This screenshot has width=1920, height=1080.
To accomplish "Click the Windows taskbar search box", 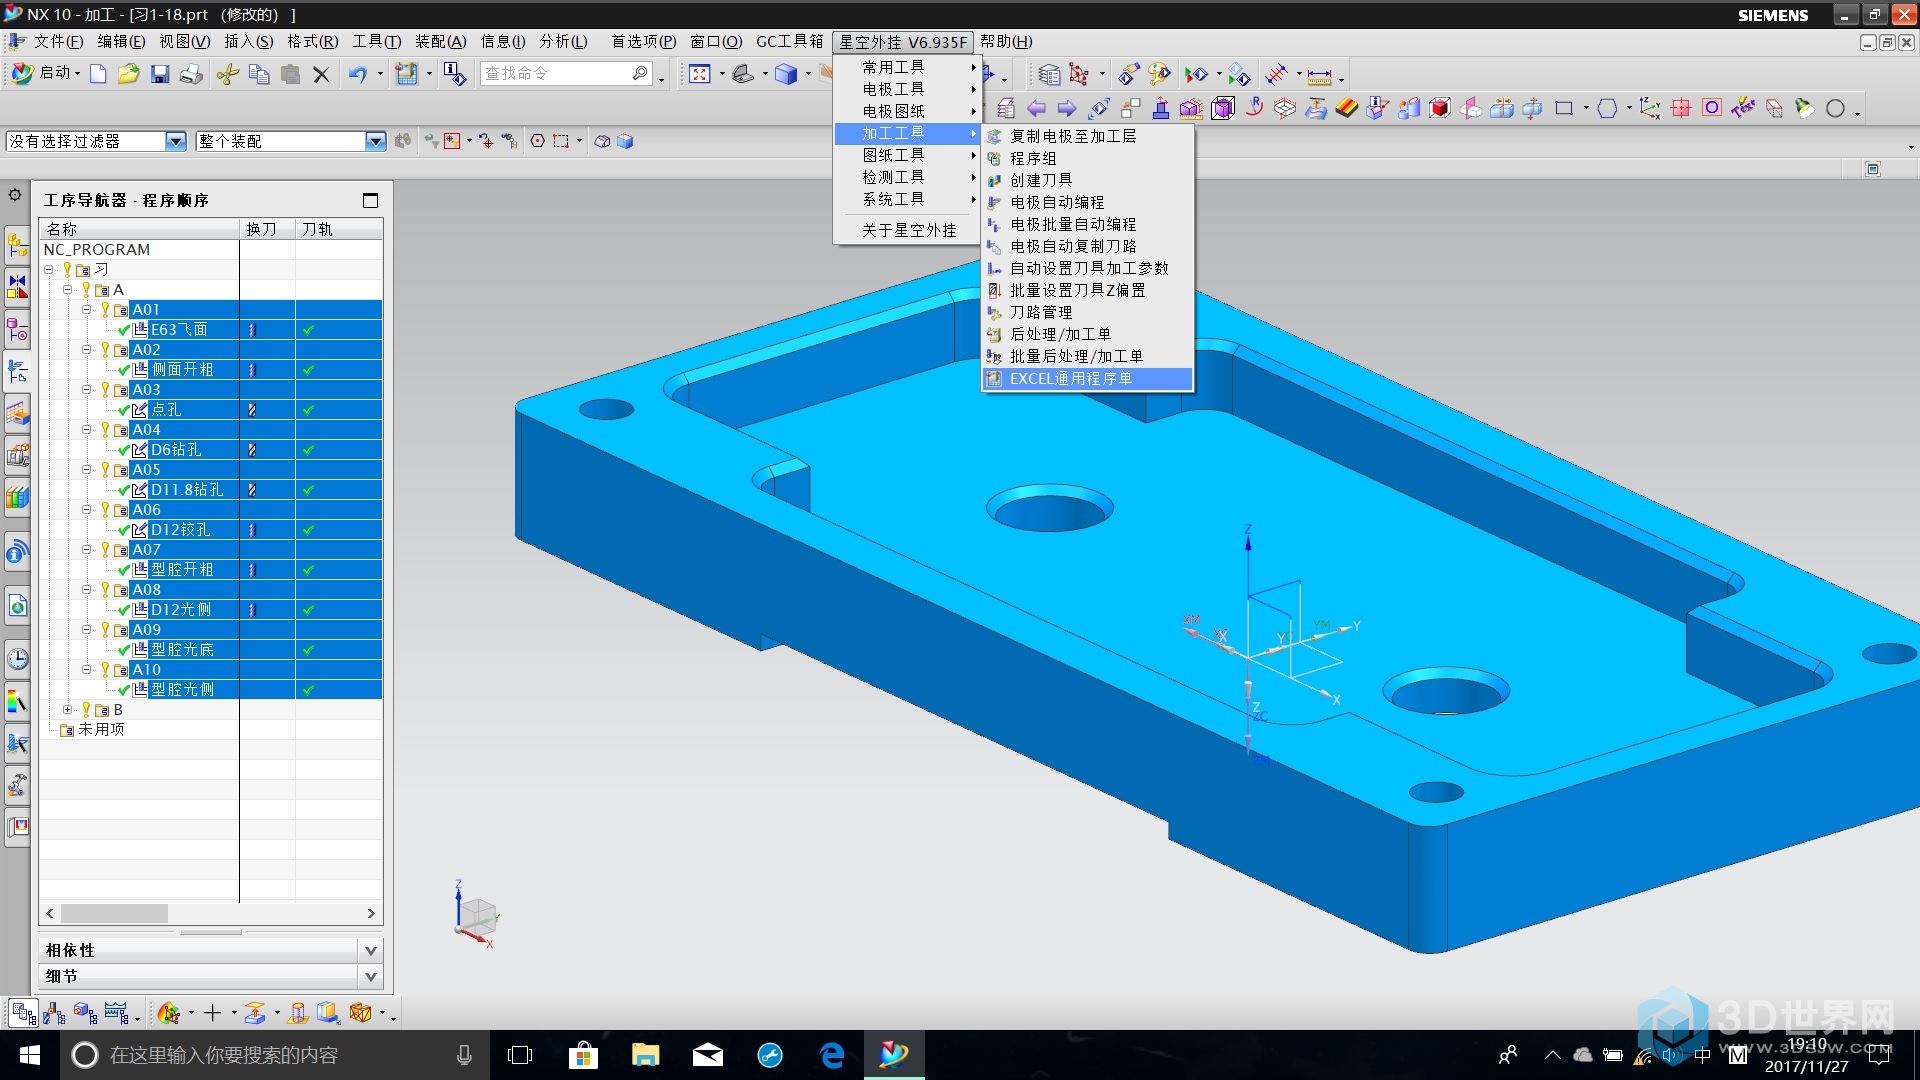I will click(x=275, y=1055).
